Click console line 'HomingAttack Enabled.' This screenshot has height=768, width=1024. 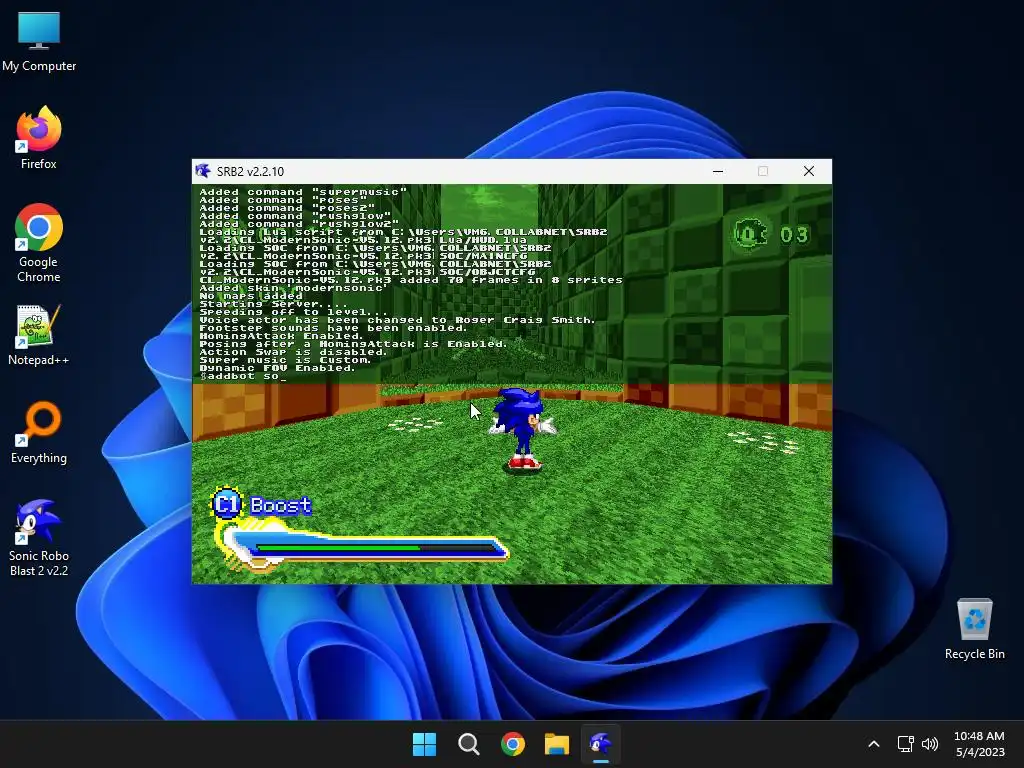(x=281, y=336)
